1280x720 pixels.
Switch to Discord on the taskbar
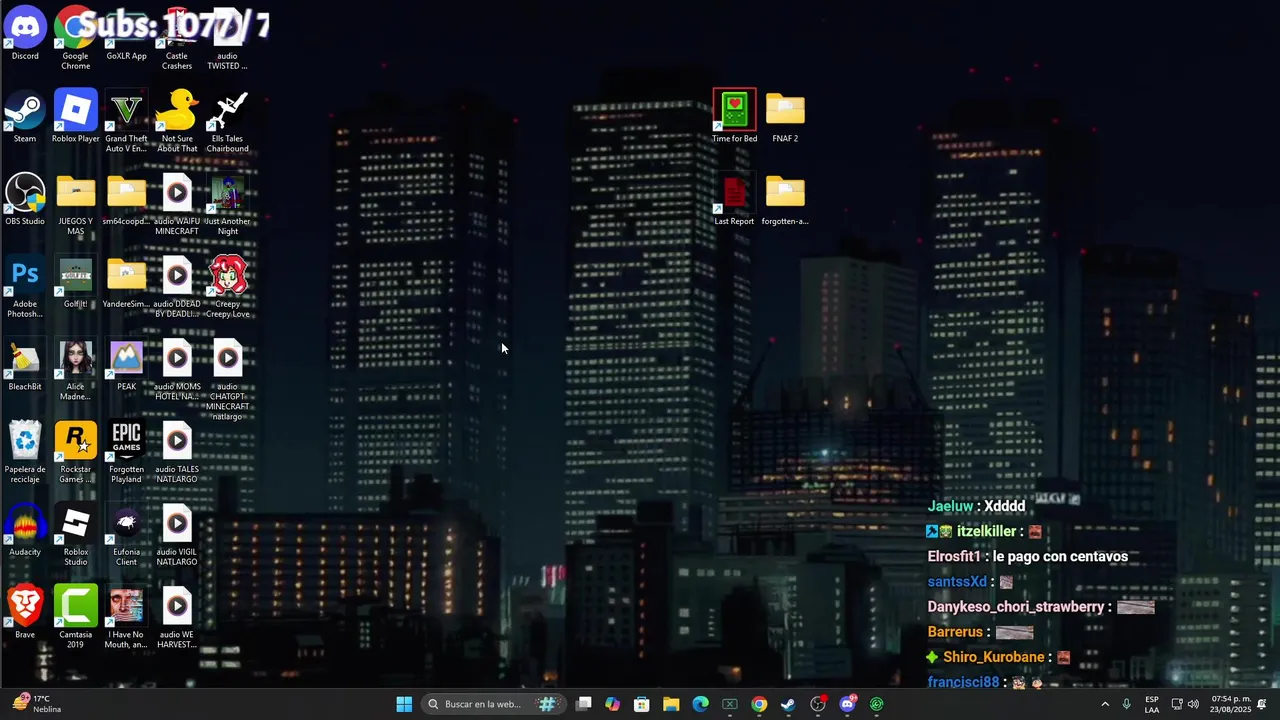pyautogui.click(x=848, y=704)
